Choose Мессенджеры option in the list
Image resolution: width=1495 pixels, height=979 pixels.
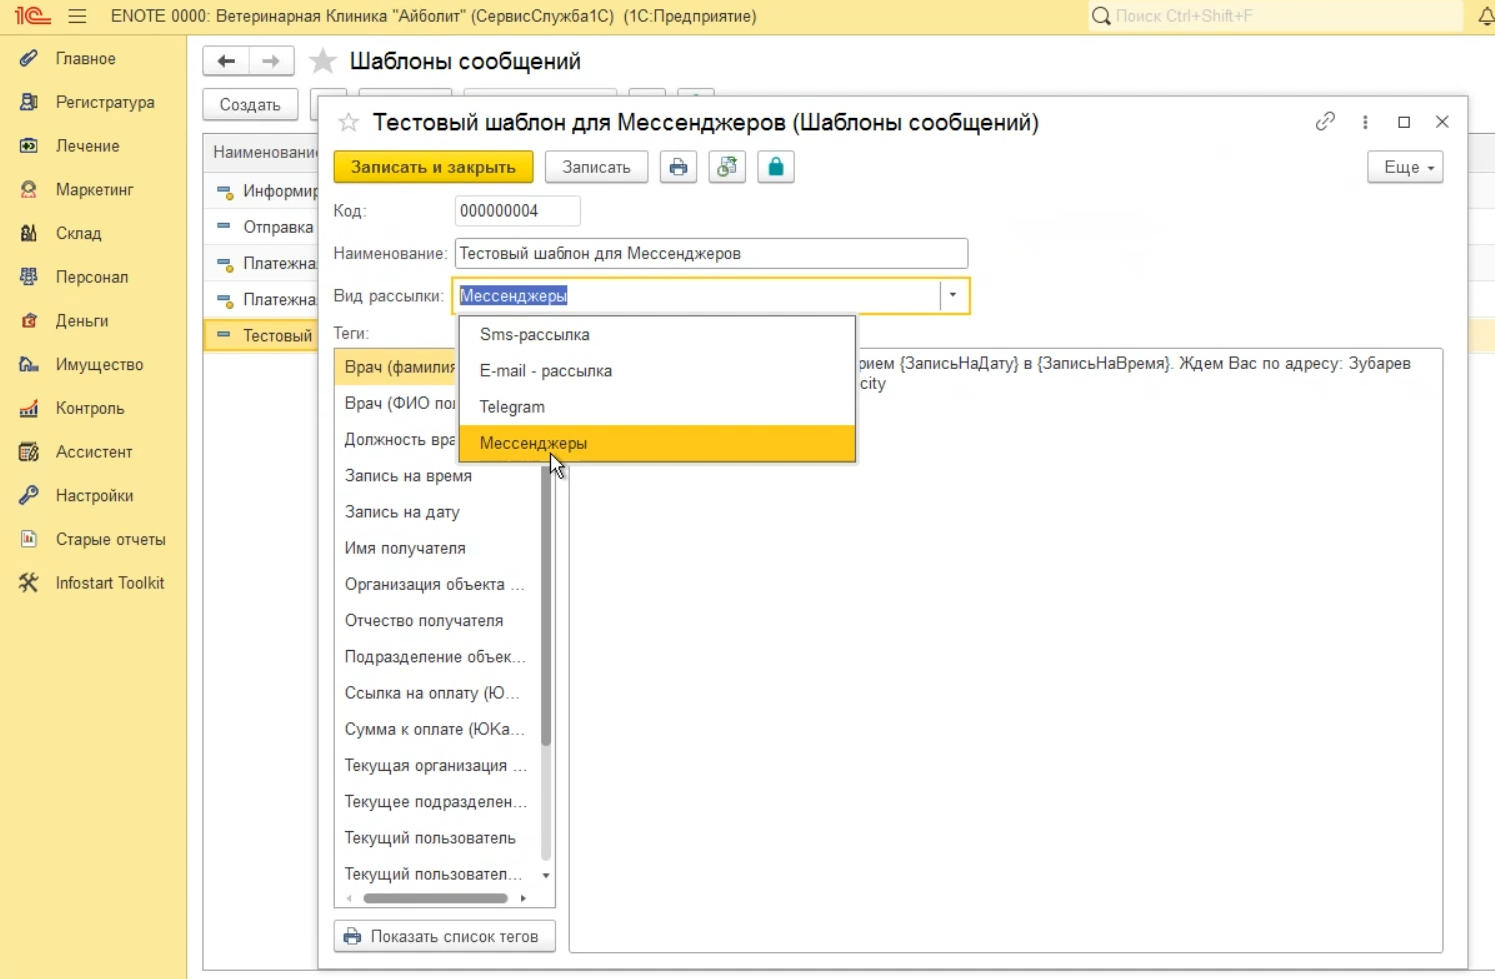[x=657, y=443]
